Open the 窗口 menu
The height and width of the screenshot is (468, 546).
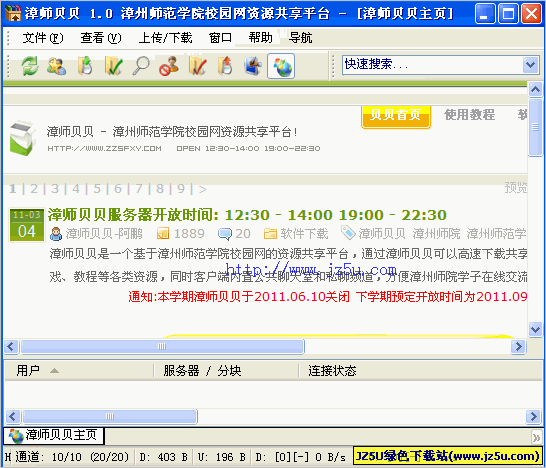point(220,38)
